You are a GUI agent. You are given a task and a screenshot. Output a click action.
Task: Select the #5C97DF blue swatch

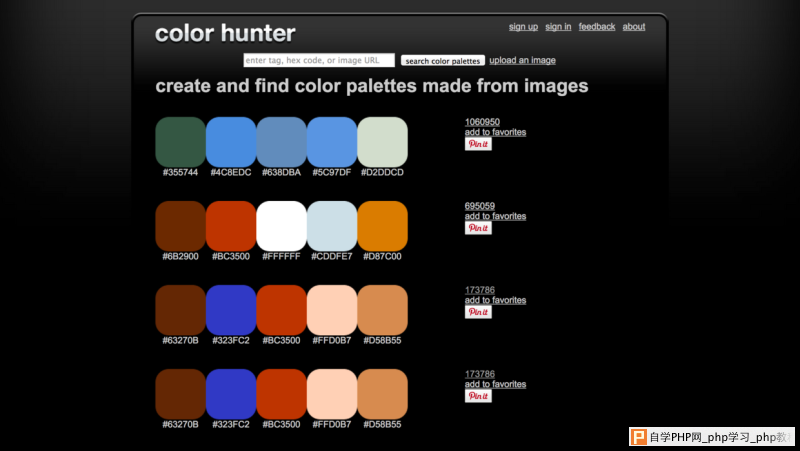(332, 142)
